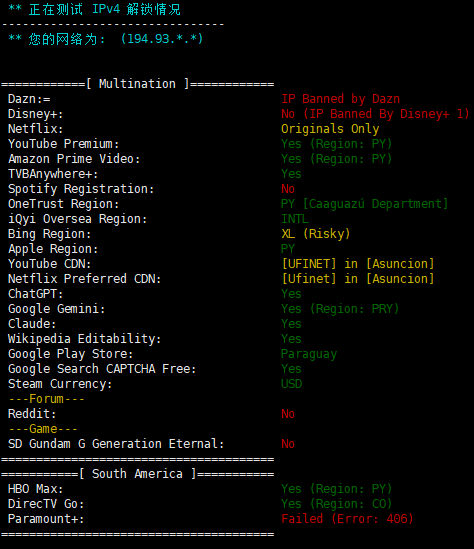The height and width of the screenshot is (549, 474).
Task: Click the Multination section header
Action: [x=137, y=84]
